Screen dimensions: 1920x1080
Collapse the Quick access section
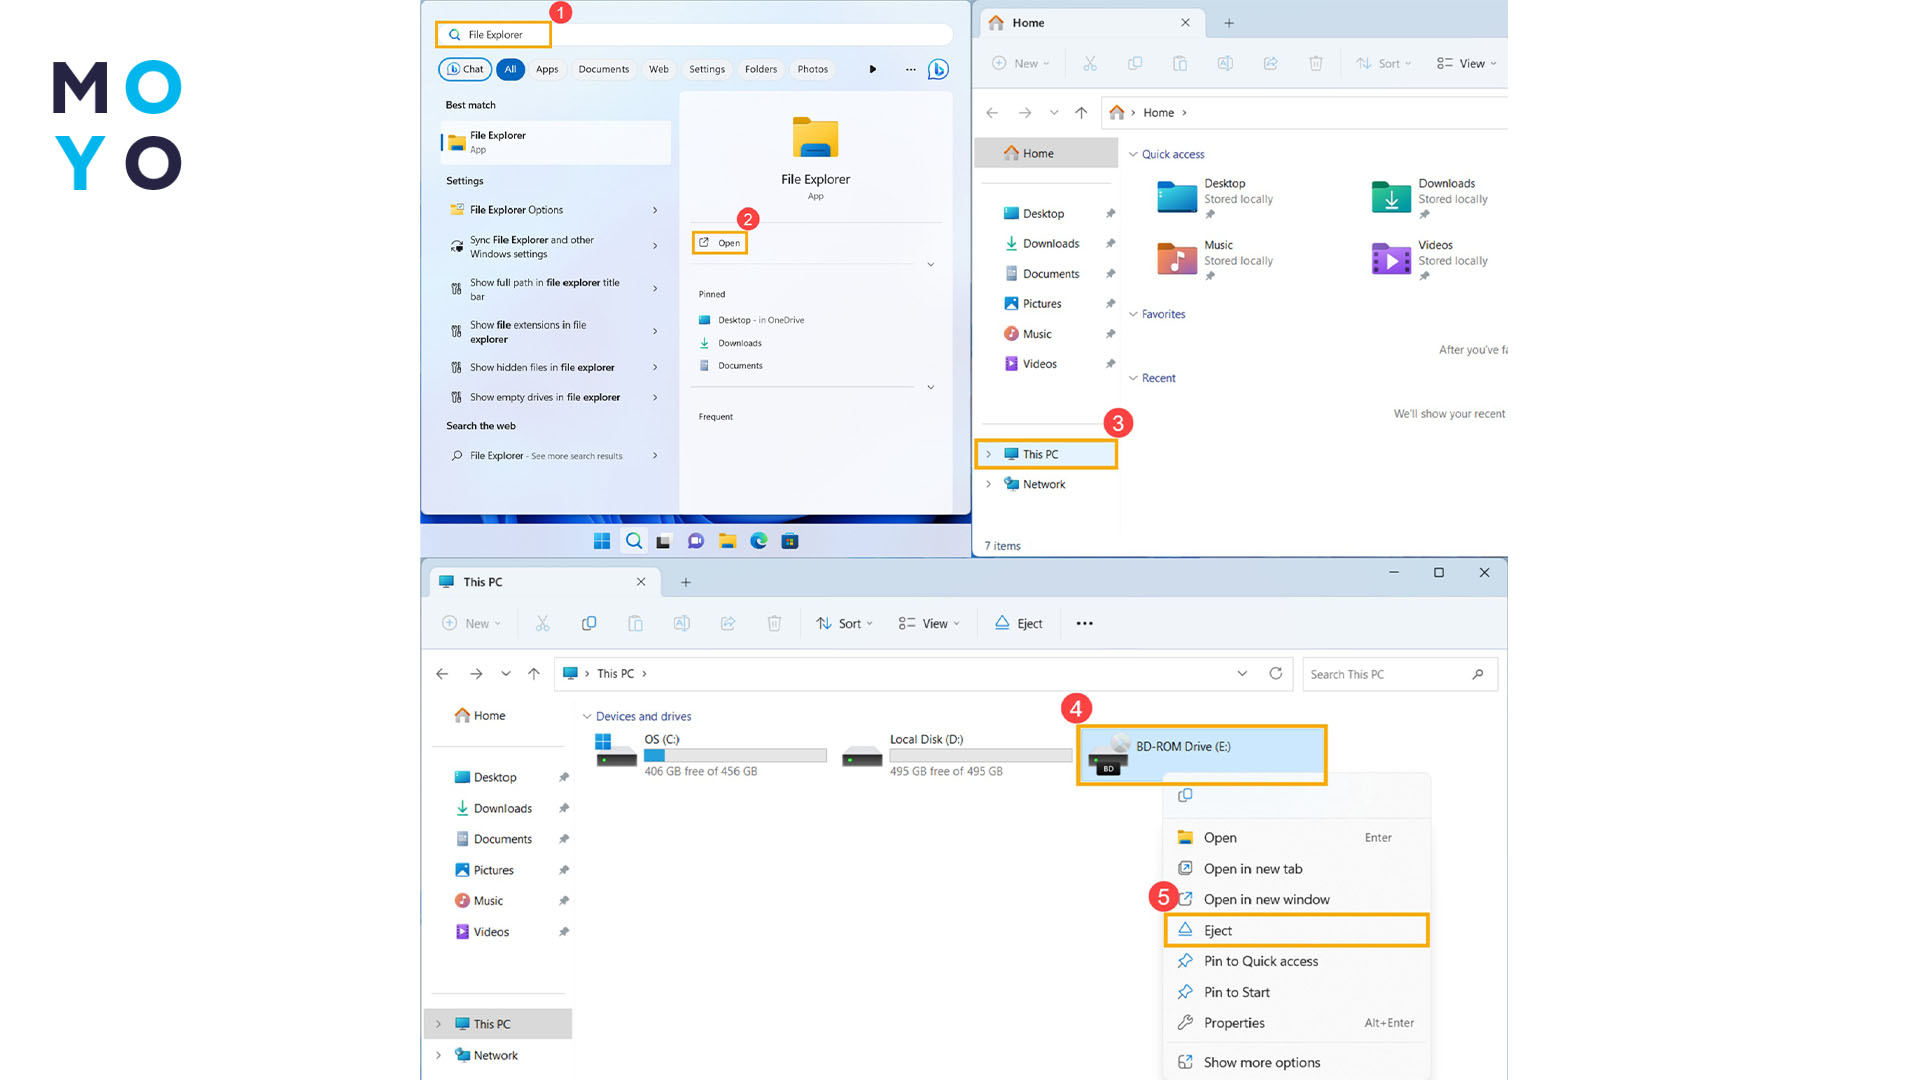click(1133, 154)
